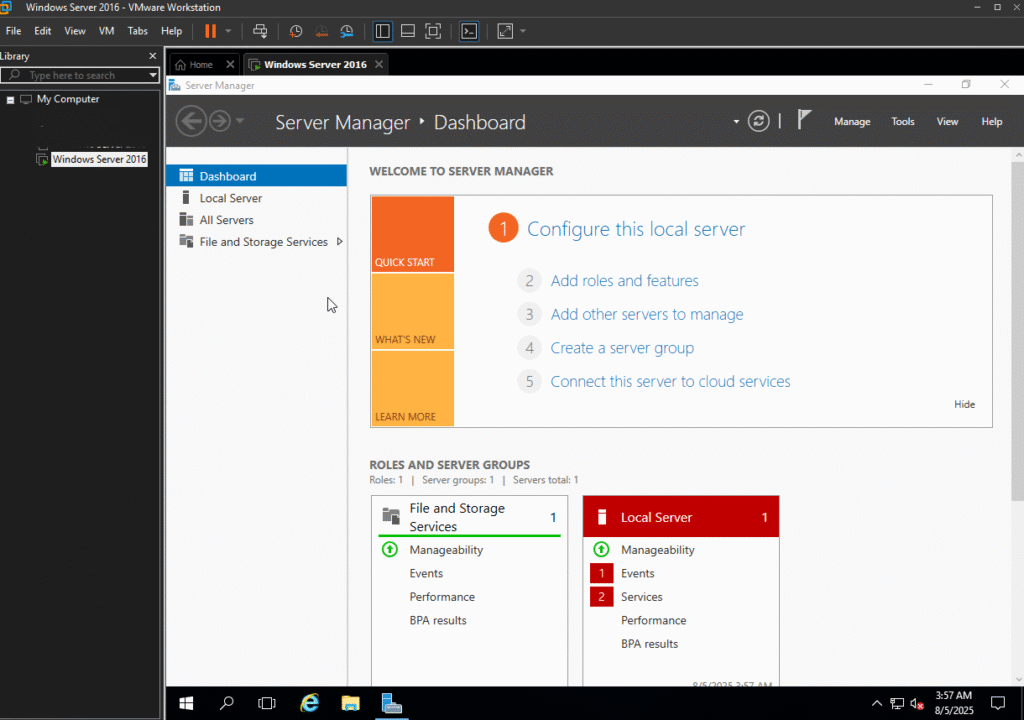Open Task View on taskbar
1024x720 pixels.
pyautogui.click(x=266, y=703)
